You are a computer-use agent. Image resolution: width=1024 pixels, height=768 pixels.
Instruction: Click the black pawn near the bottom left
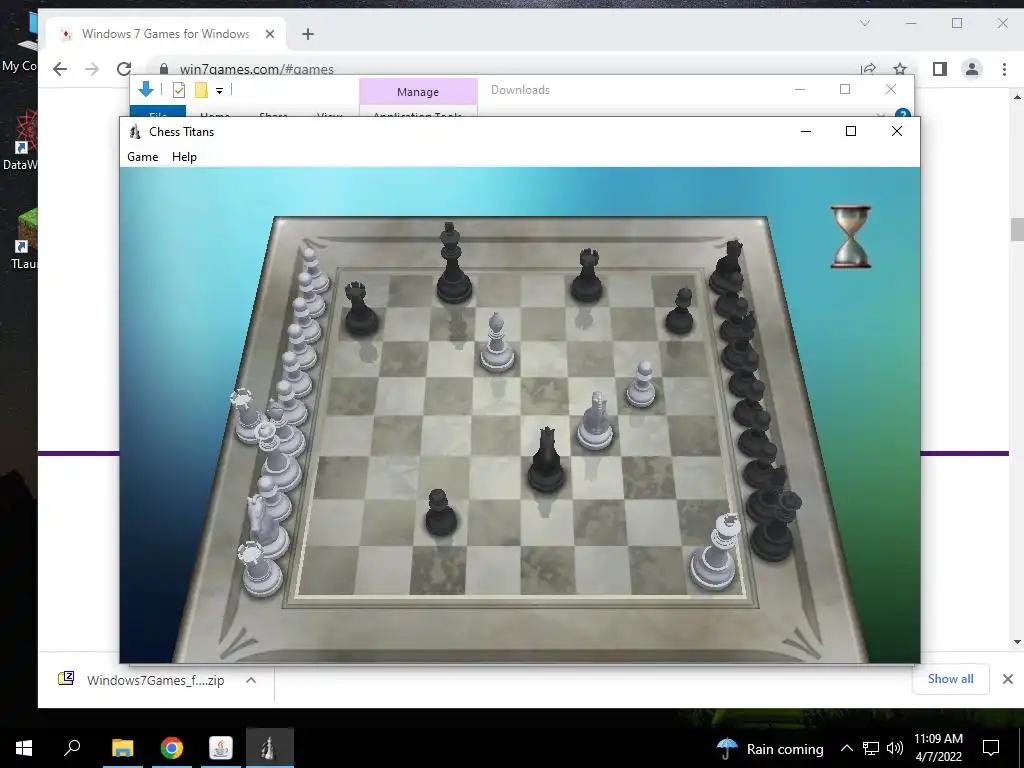441,514
